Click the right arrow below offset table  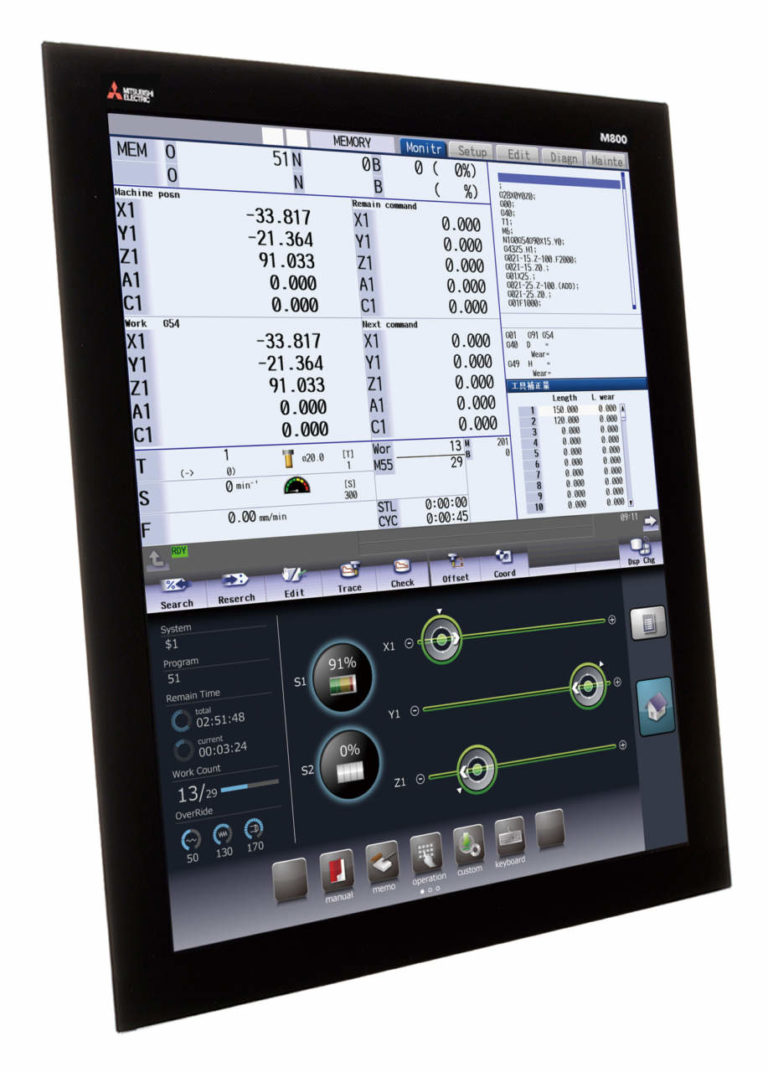[x=650, y=522]
